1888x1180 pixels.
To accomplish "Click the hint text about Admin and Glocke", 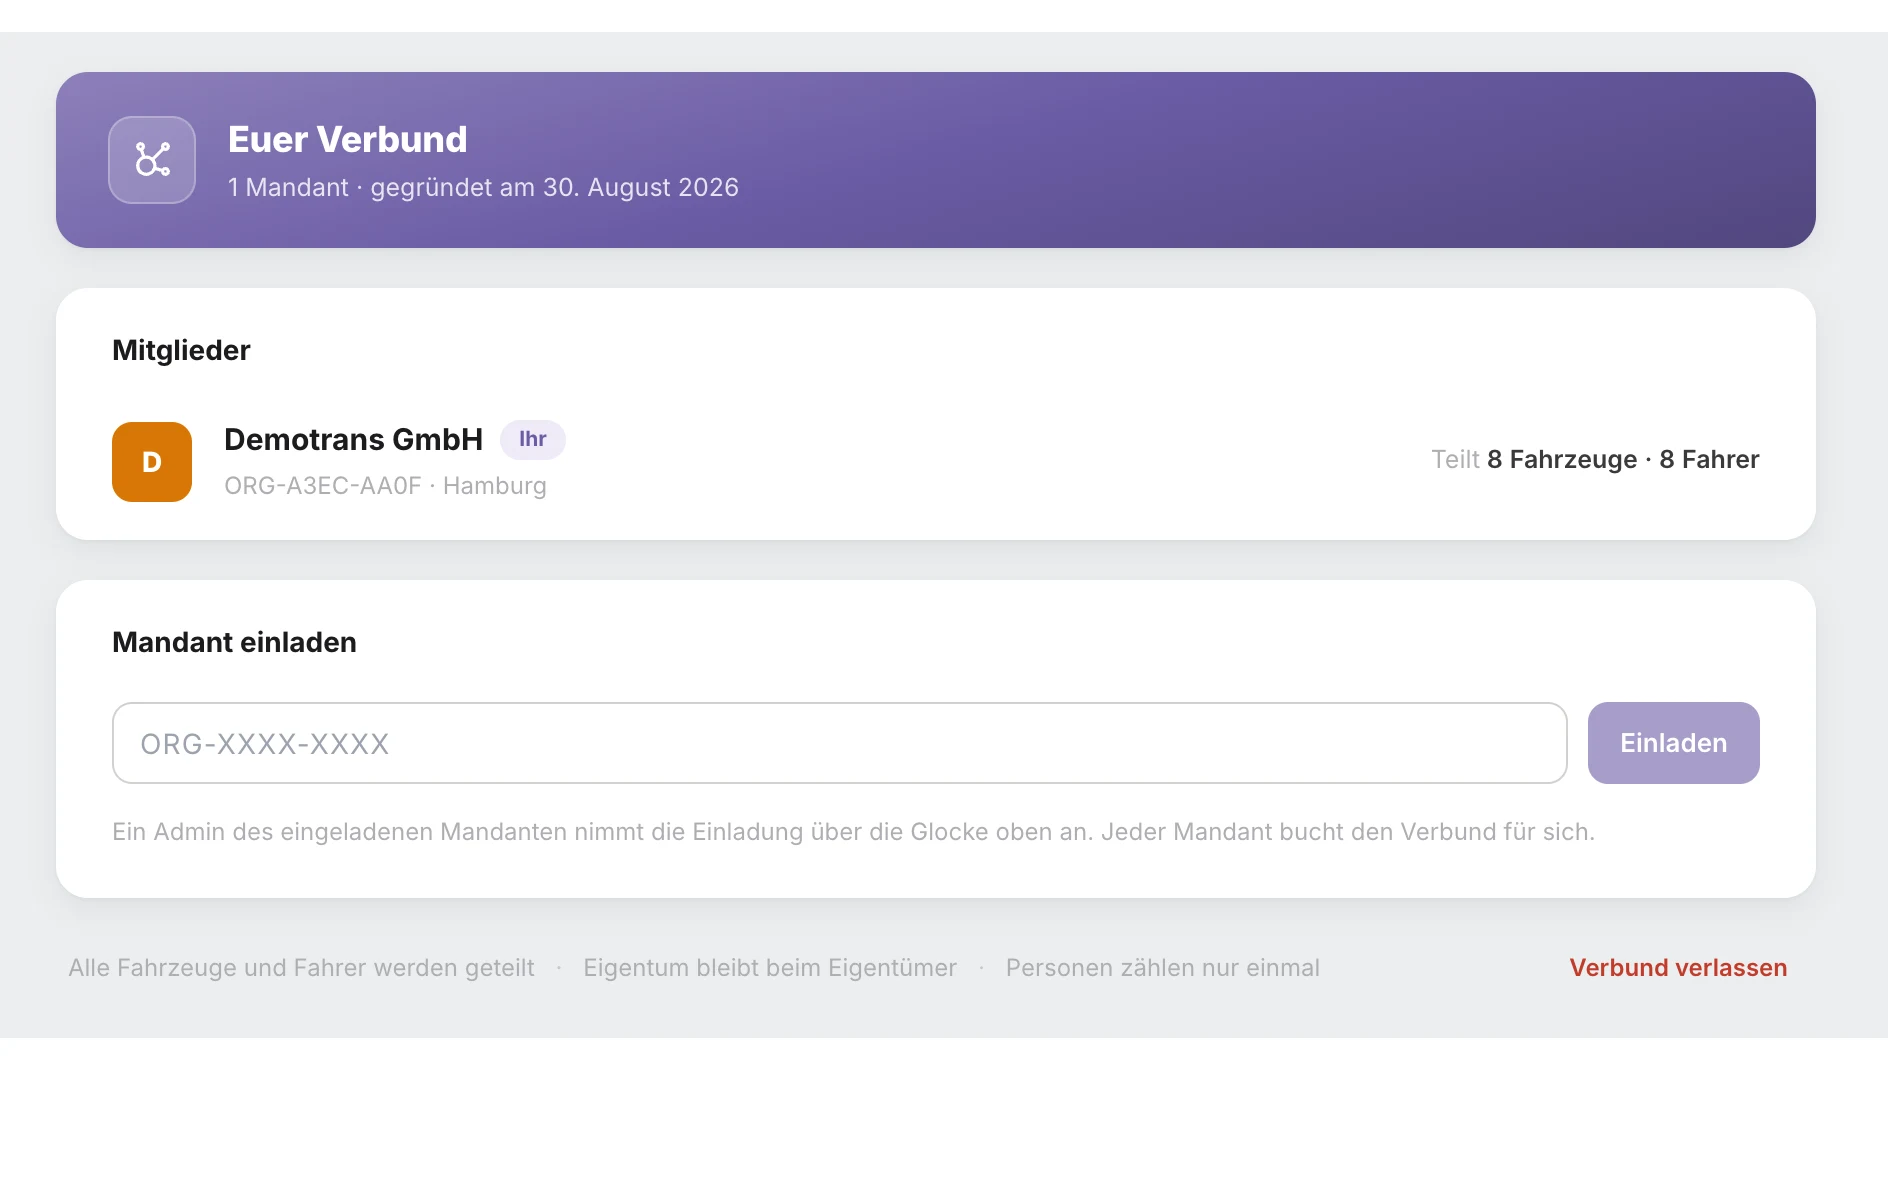I will point(853,832).
